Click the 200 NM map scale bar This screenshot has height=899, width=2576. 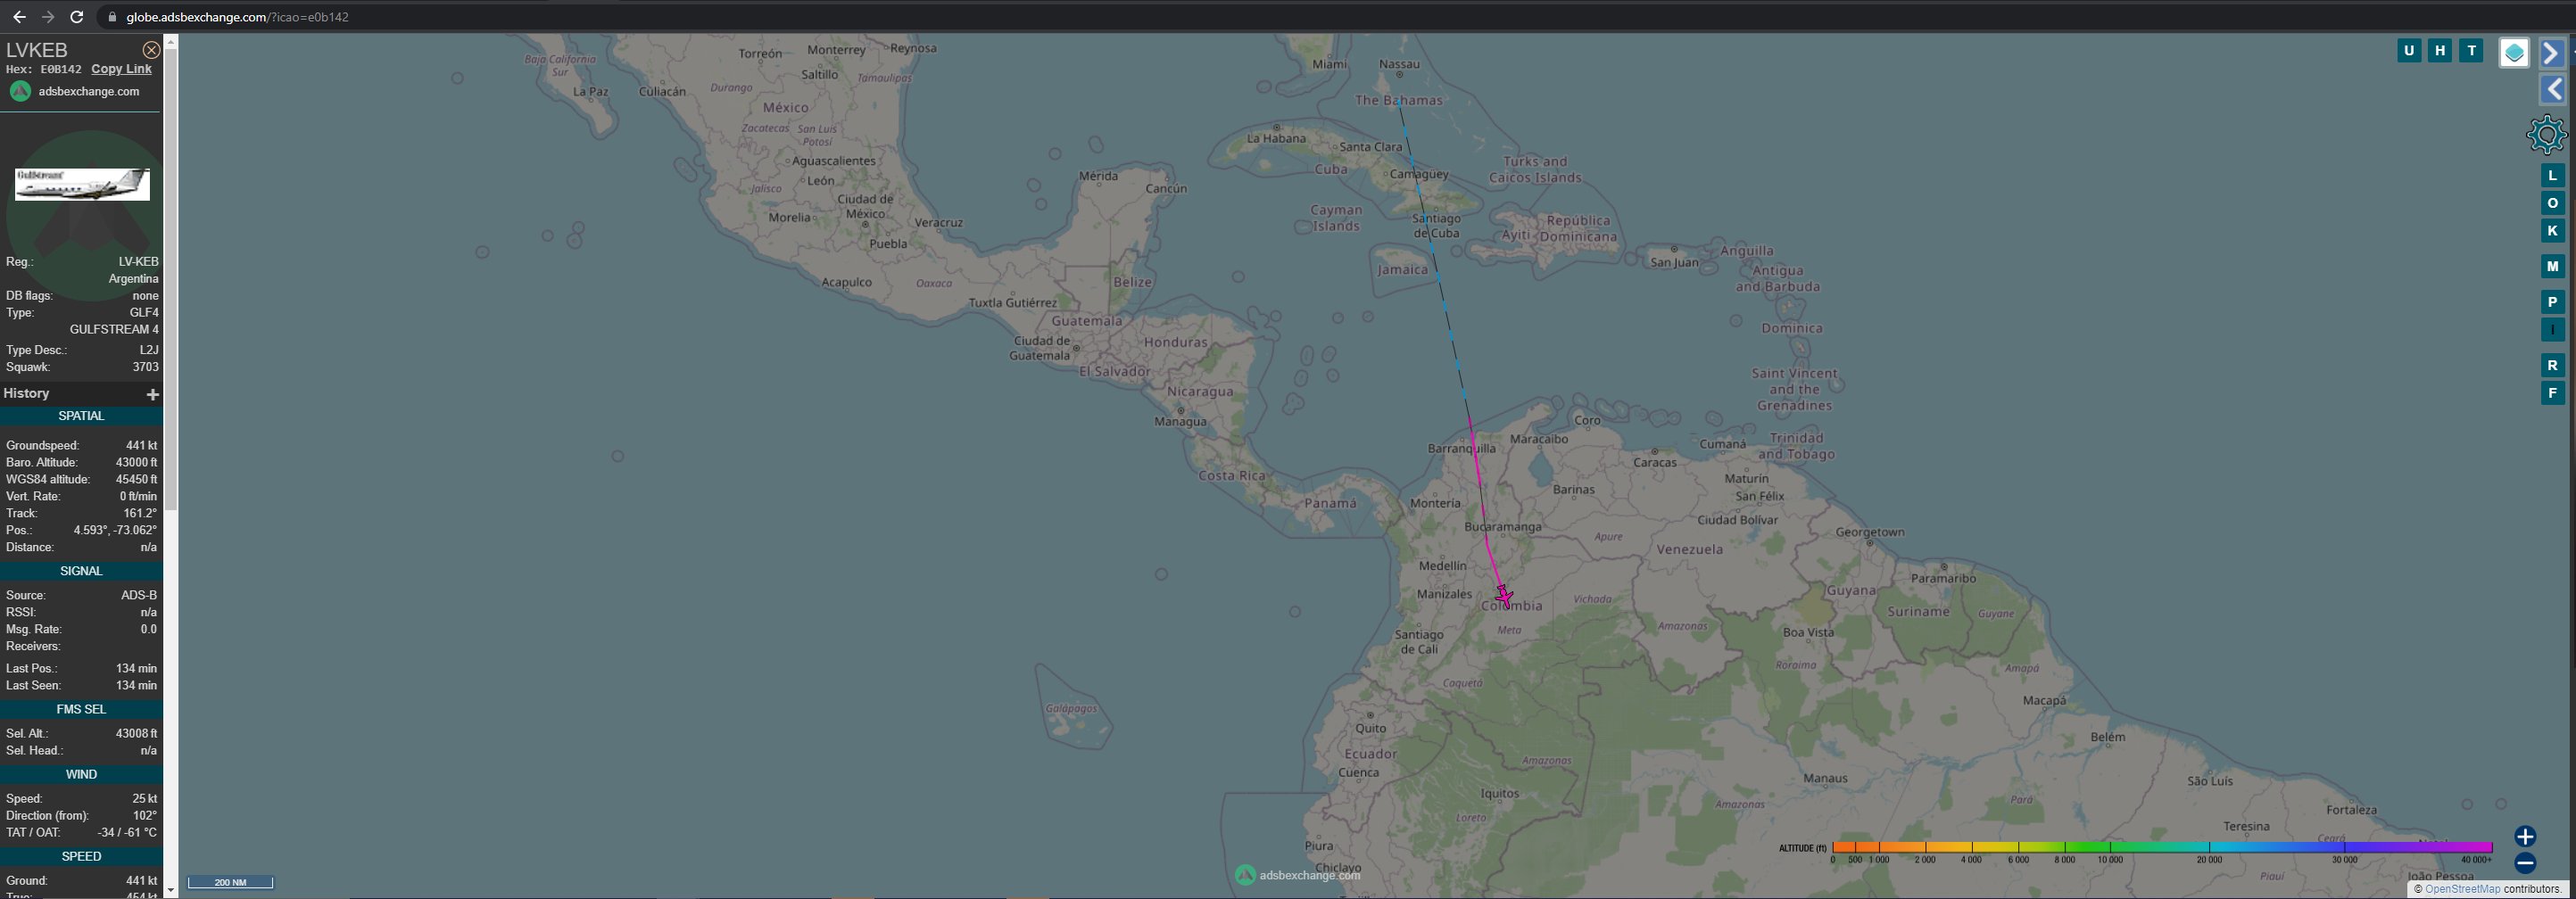(230, 882)
